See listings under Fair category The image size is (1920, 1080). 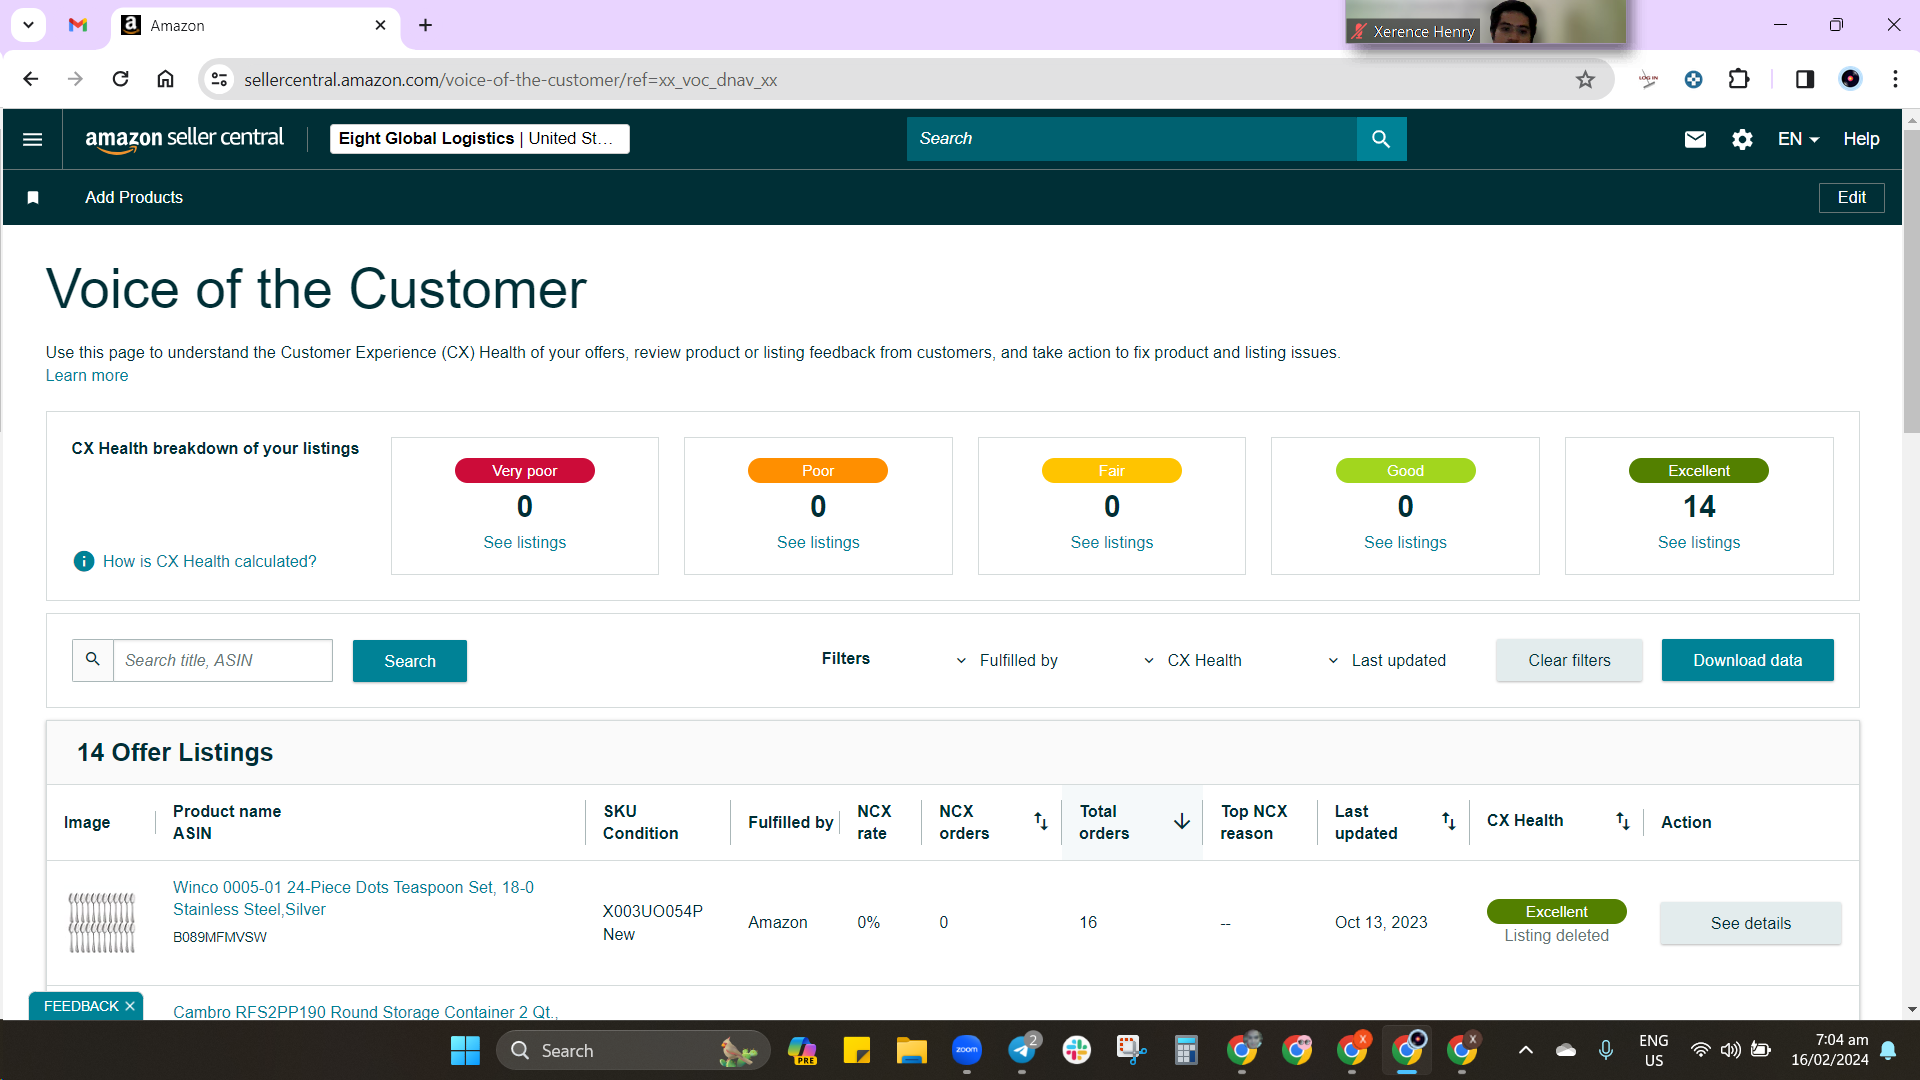coord(1111,542)
